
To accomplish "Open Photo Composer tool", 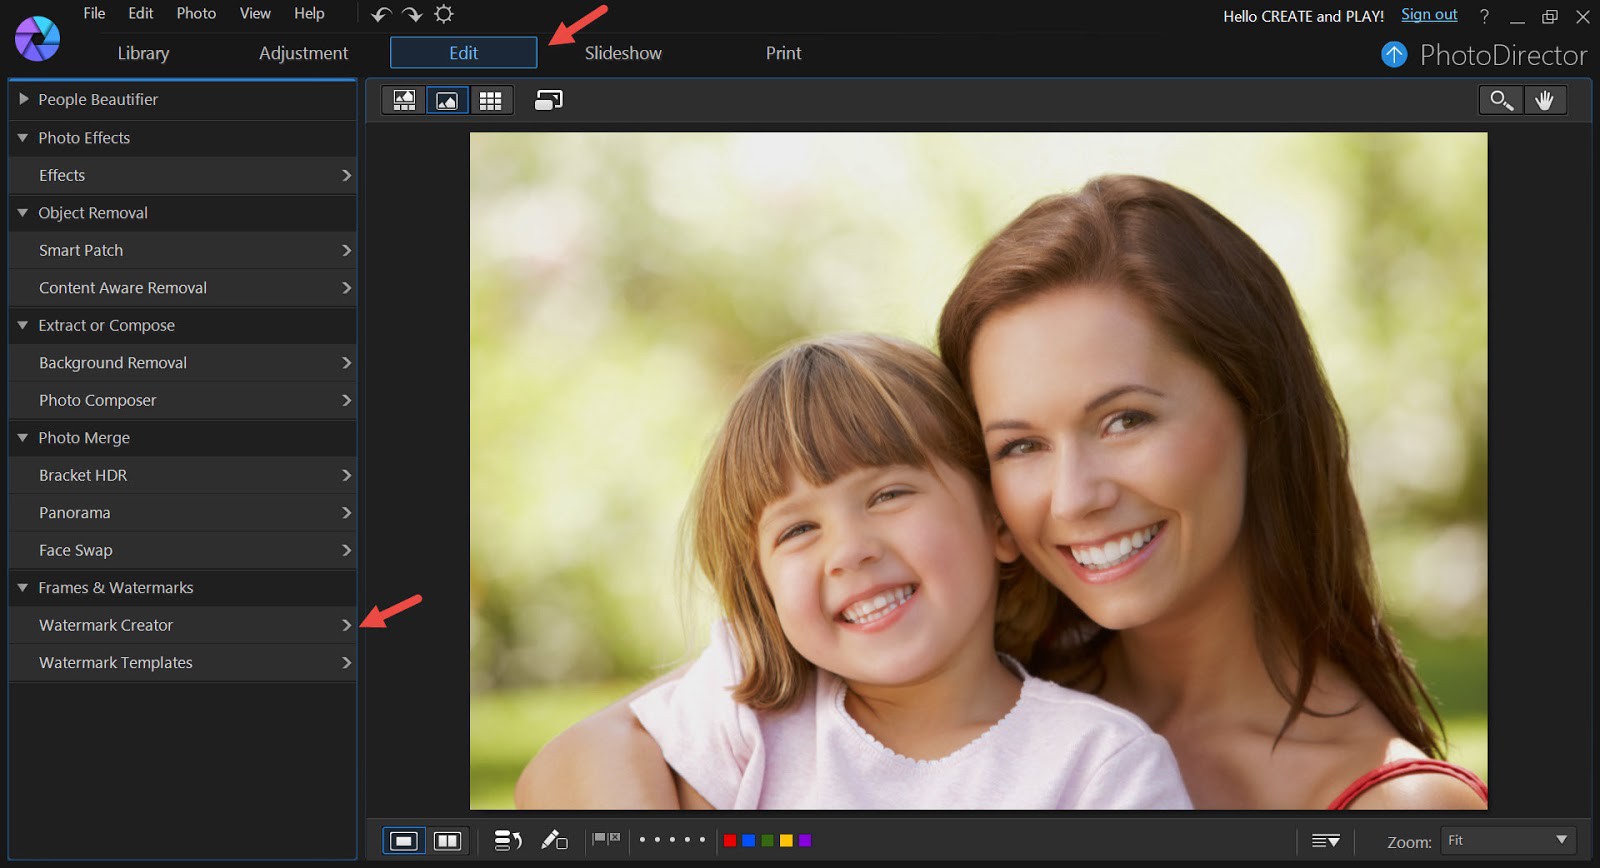I will (x=182, y=400).
